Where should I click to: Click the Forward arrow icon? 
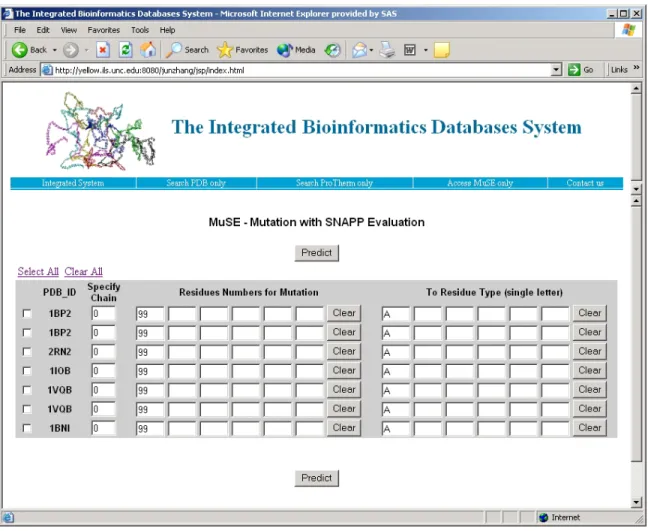click(71, 50)
